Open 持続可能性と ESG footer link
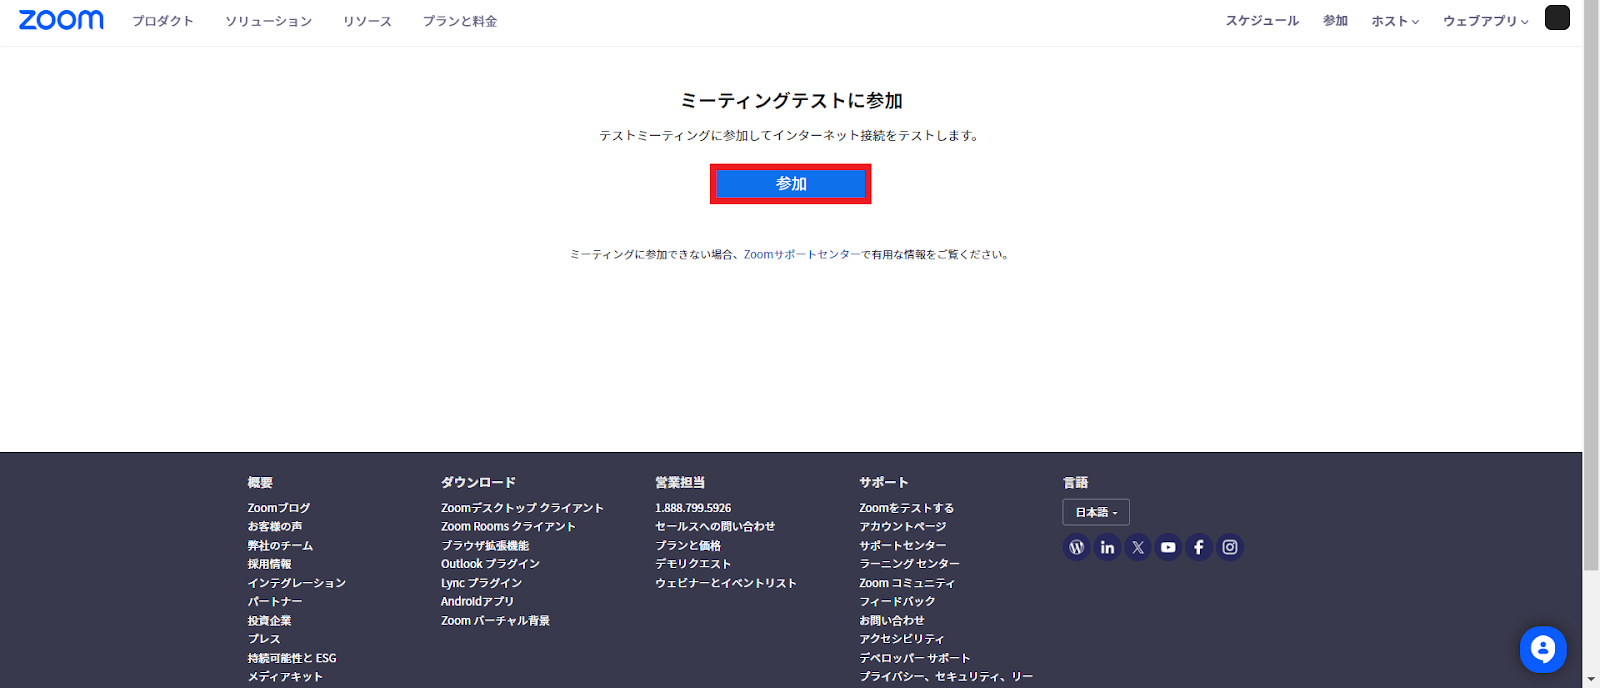Viewport: 1600px width, 688px height. (292, 658)
